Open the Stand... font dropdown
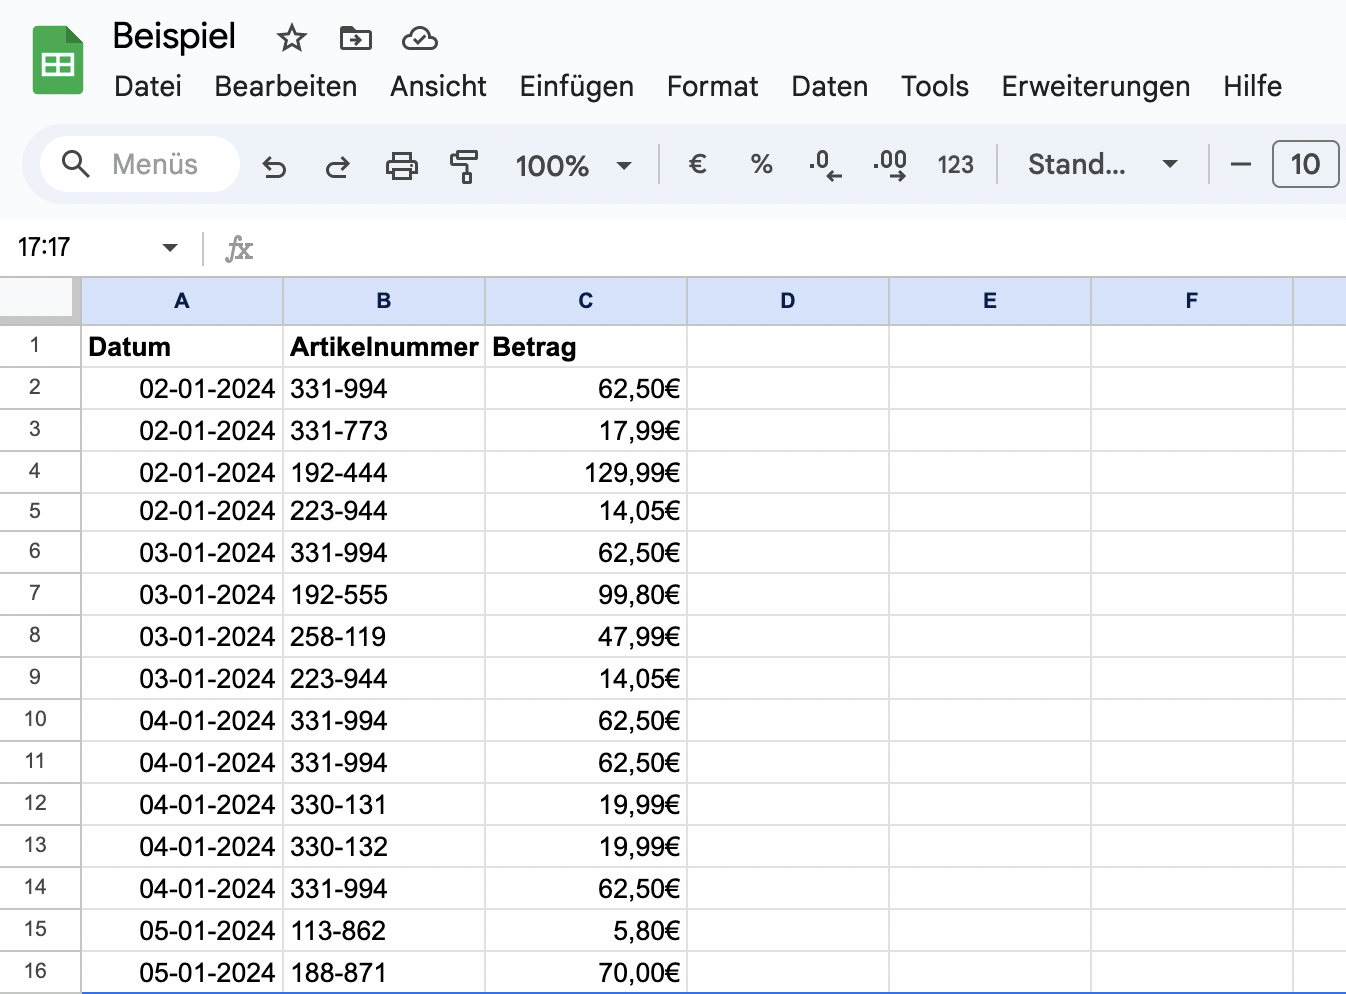The image size is (1346, 994). (1103, 164)
